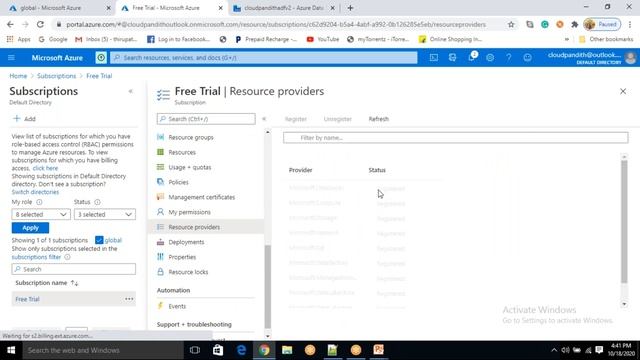Click Refresh in the providers toolbar
Image resolution: width=640 pixels, height=360 pixels.
[x=378, y=119]
